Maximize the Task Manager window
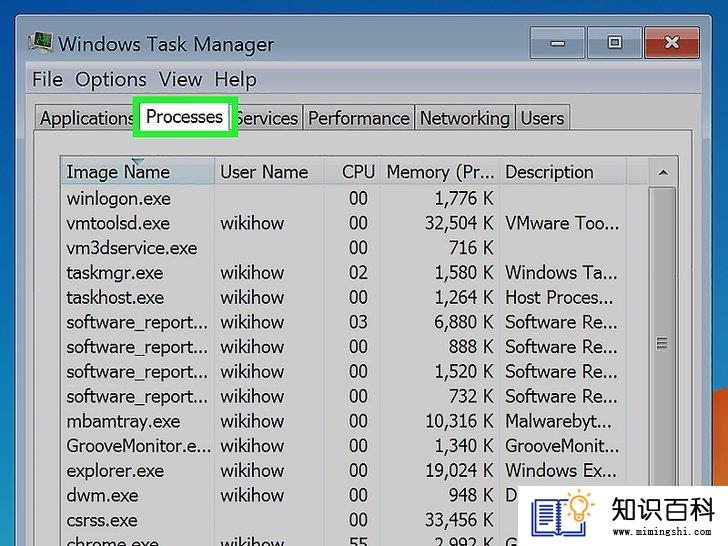 pos(615,42)
